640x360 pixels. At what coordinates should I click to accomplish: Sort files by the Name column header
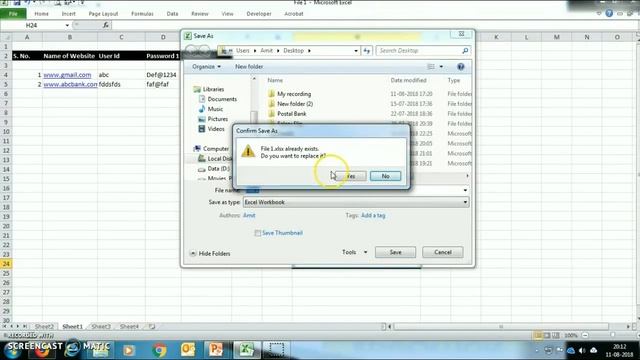pyautogui.click(x=275, y=80)
